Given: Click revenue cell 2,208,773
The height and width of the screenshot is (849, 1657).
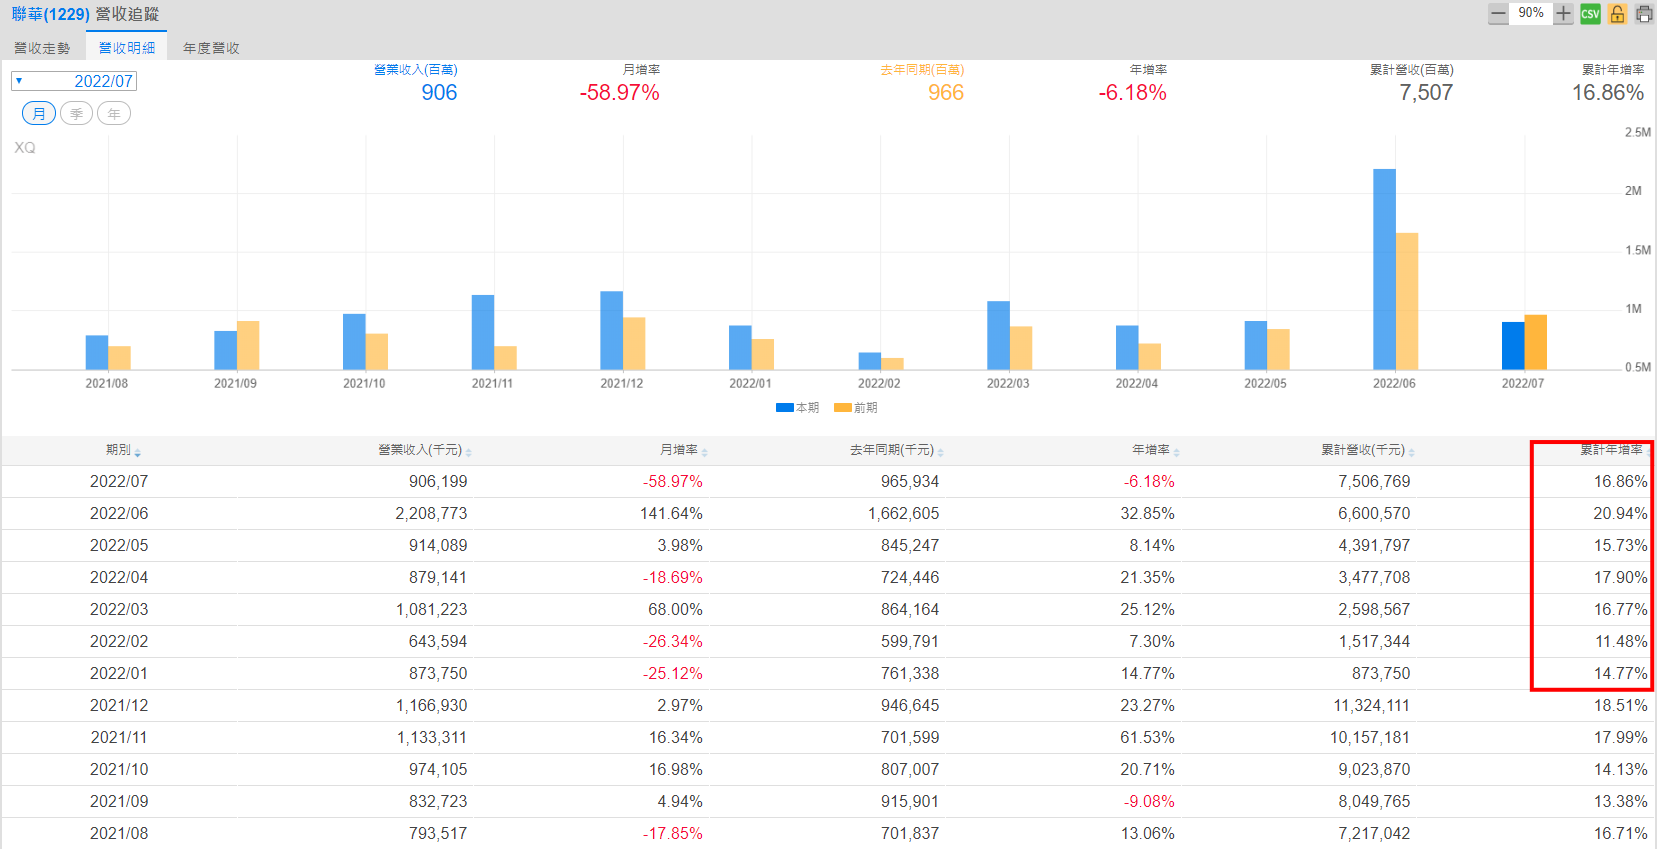Looking at the screenshot, I should tap(431, 514).
